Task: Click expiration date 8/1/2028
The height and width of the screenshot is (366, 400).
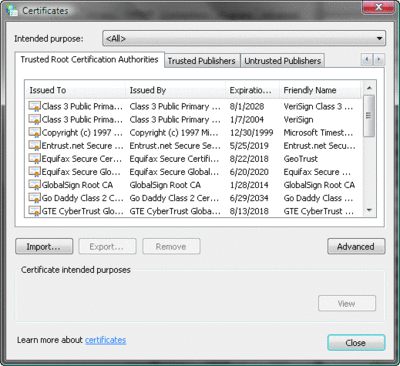Action: [x=247, y=106]
